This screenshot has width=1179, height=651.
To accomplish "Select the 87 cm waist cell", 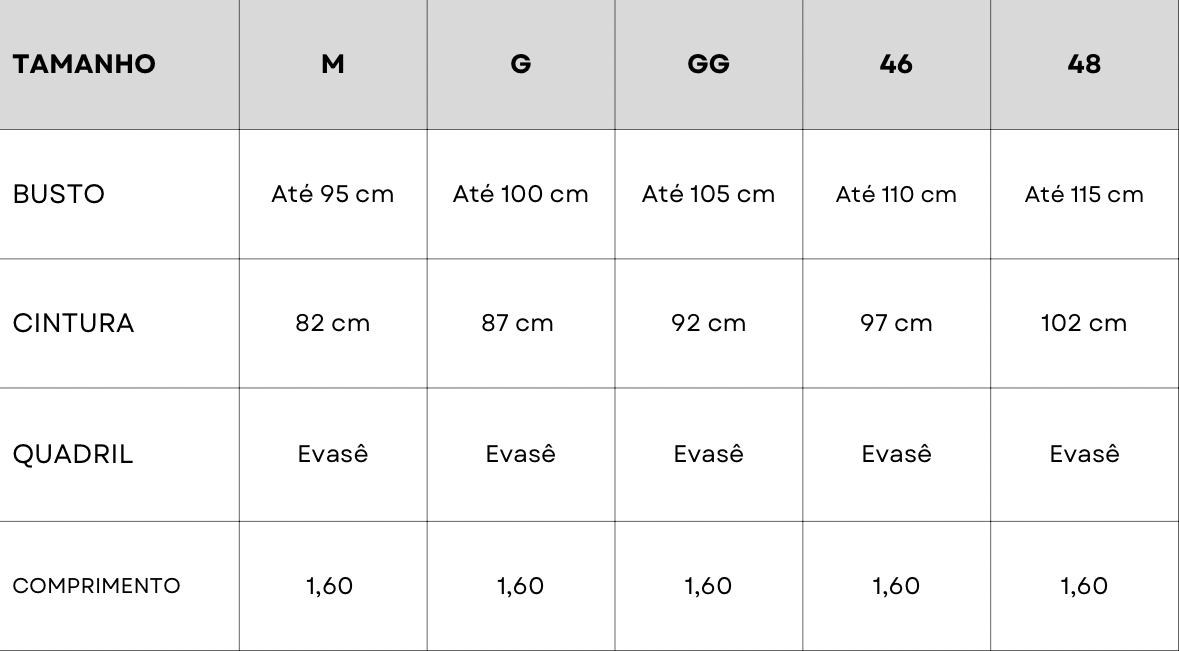I will click(x=521, y=323).
